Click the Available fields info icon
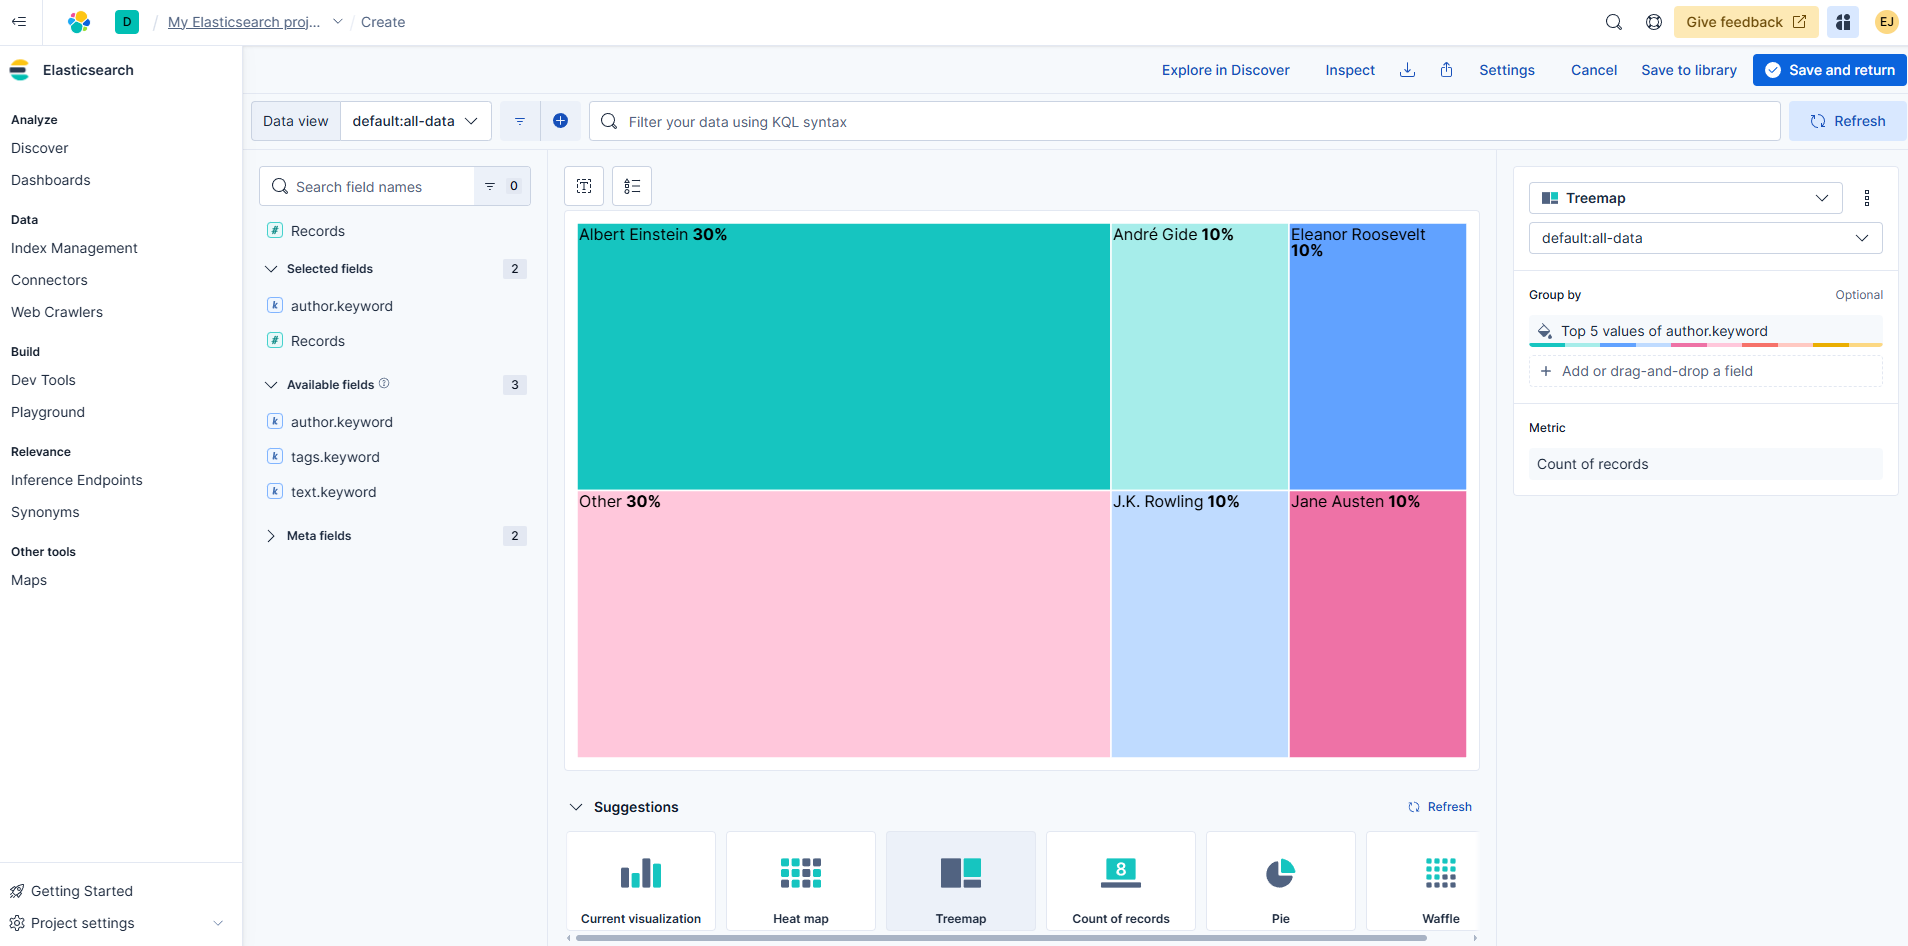Screen dimensions: 1908x946 [x=384, y=383]
